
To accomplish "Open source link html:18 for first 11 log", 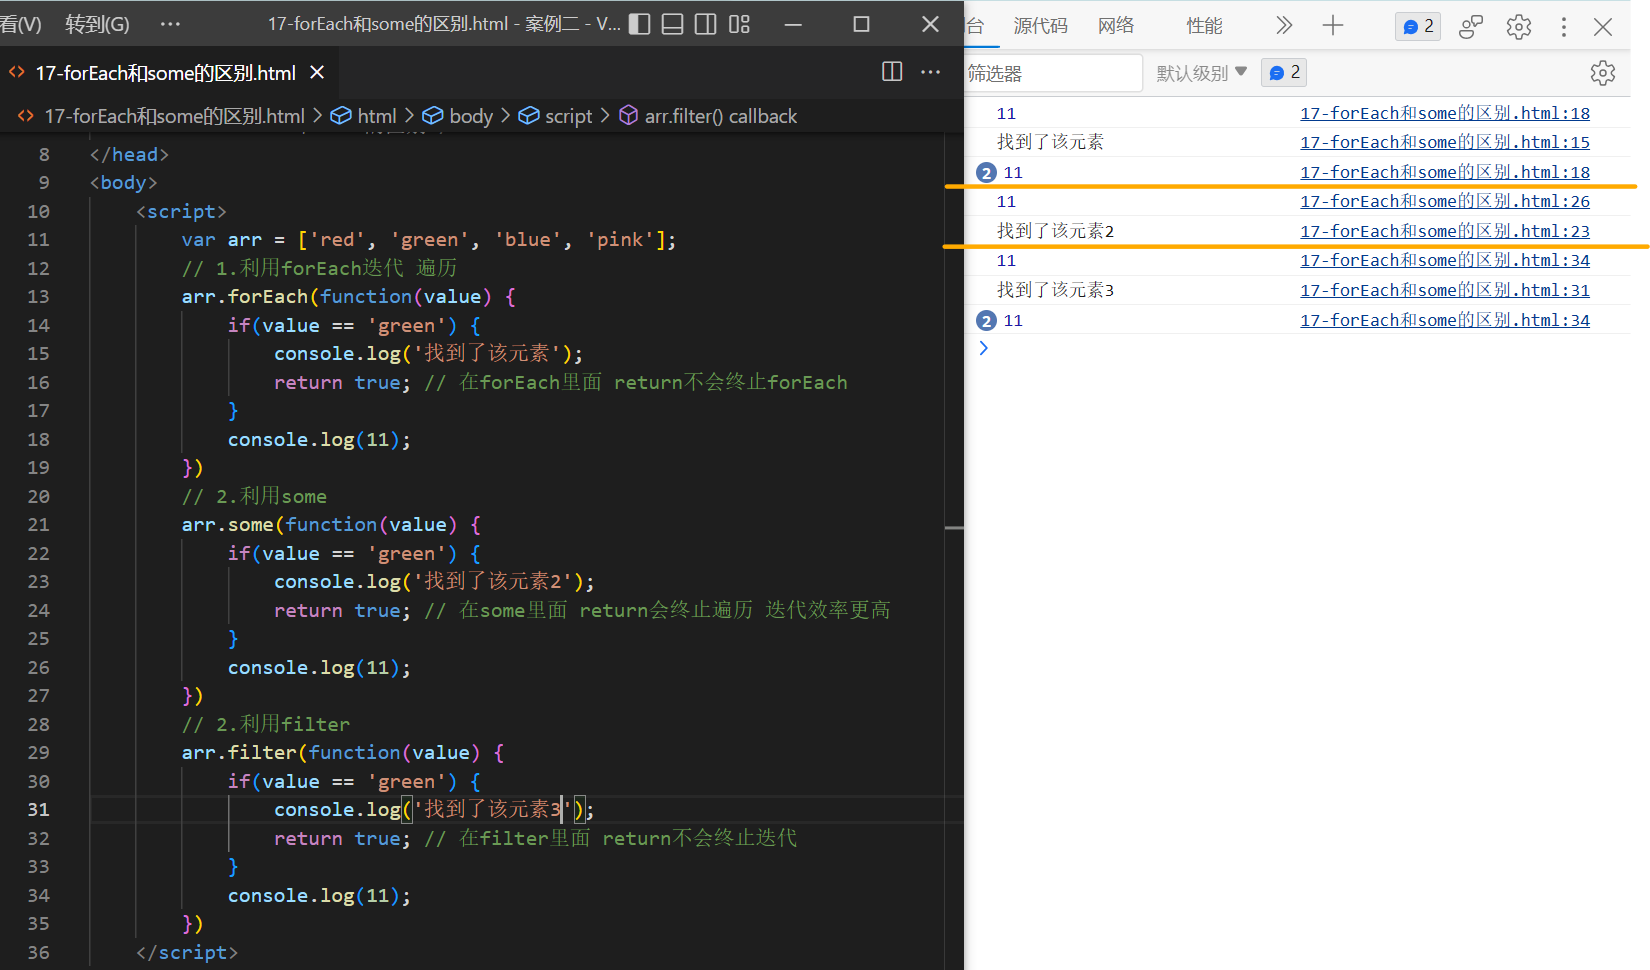I will point(1445,113).
